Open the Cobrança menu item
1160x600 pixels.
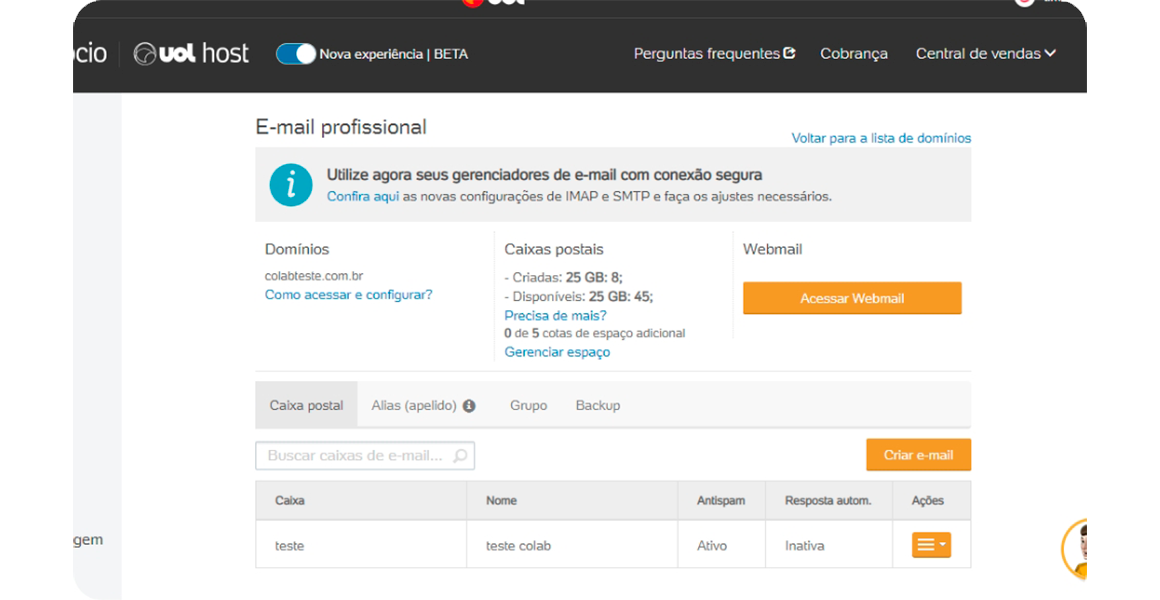pyautogui.click(x=854, y=53)
